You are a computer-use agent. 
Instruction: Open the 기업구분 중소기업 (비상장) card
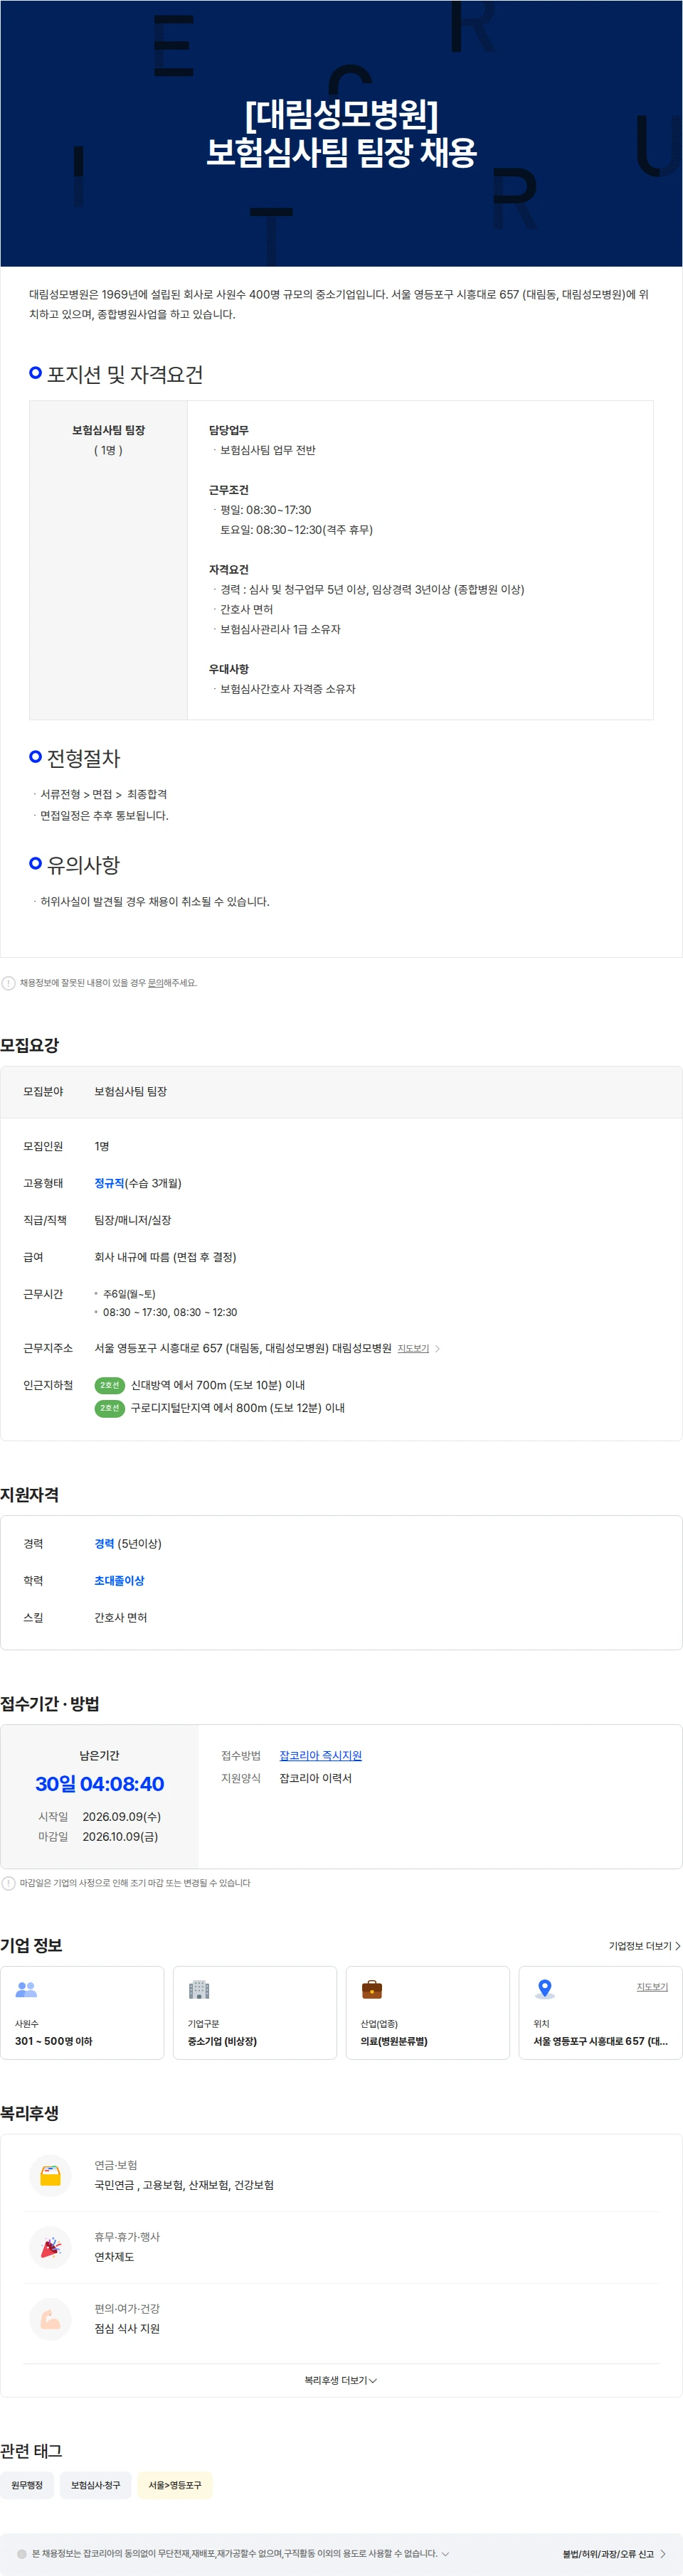(x=255, y=2012)
